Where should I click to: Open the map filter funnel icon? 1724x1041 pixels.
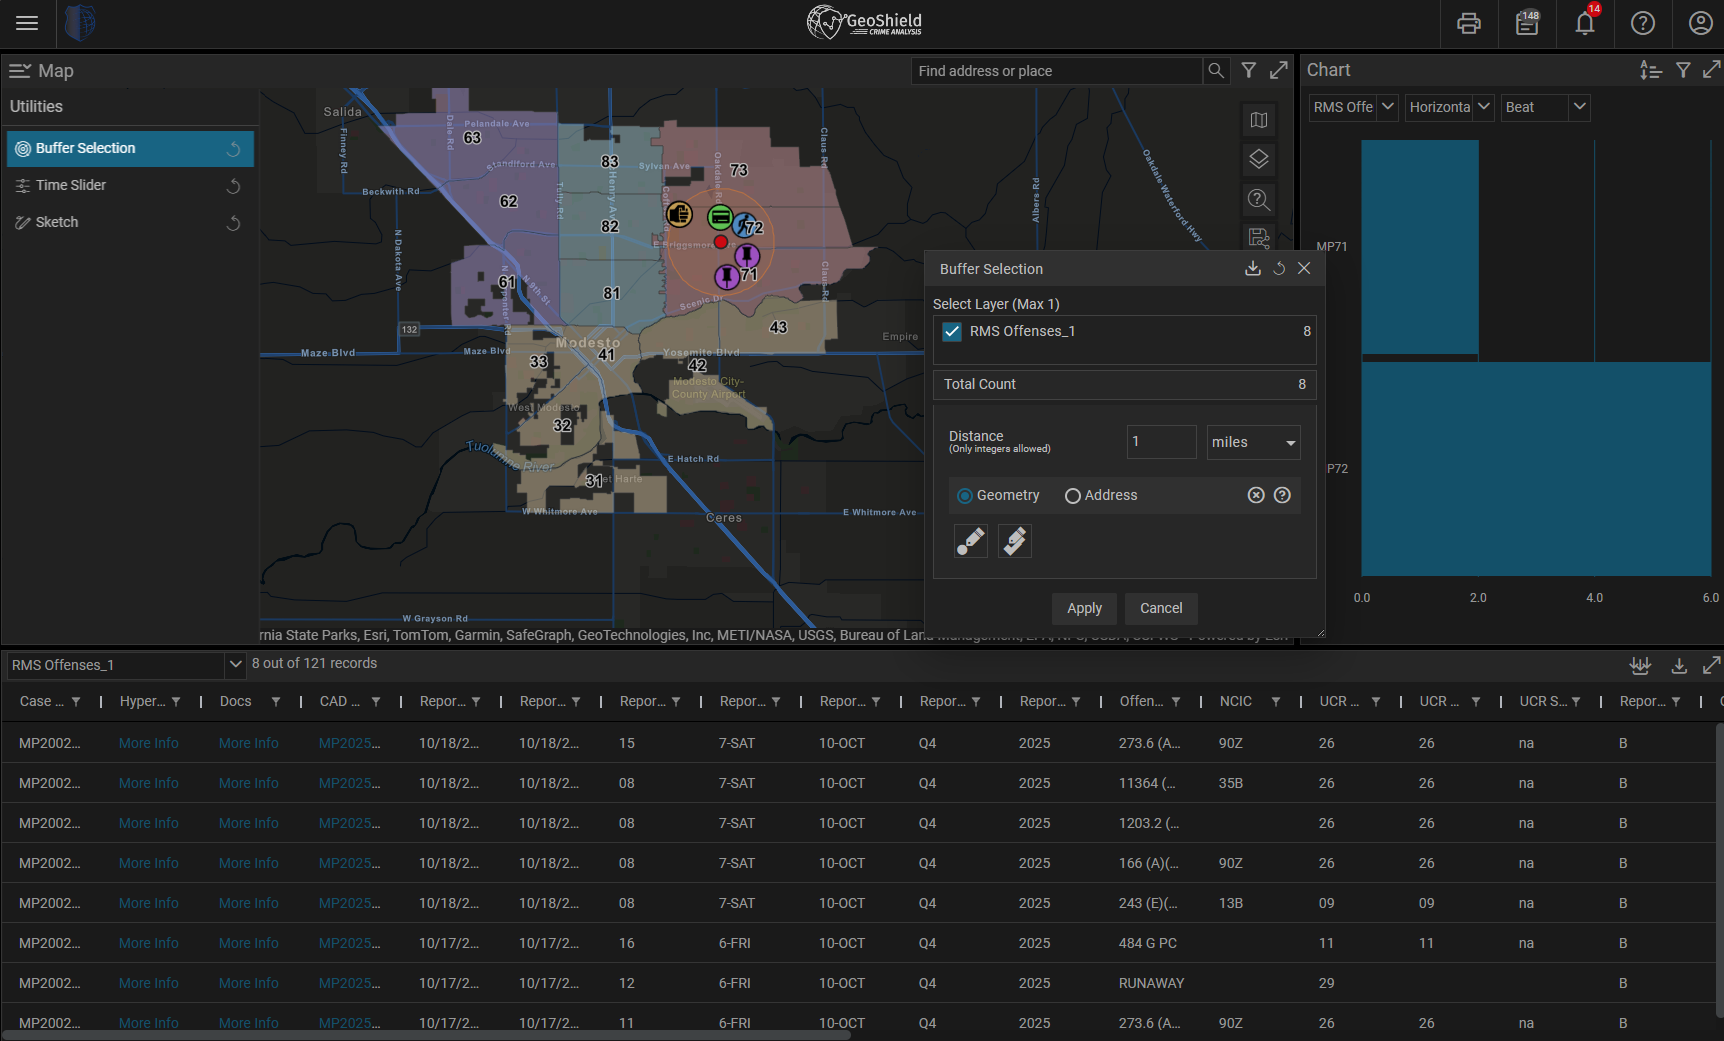coord(1249,71)
